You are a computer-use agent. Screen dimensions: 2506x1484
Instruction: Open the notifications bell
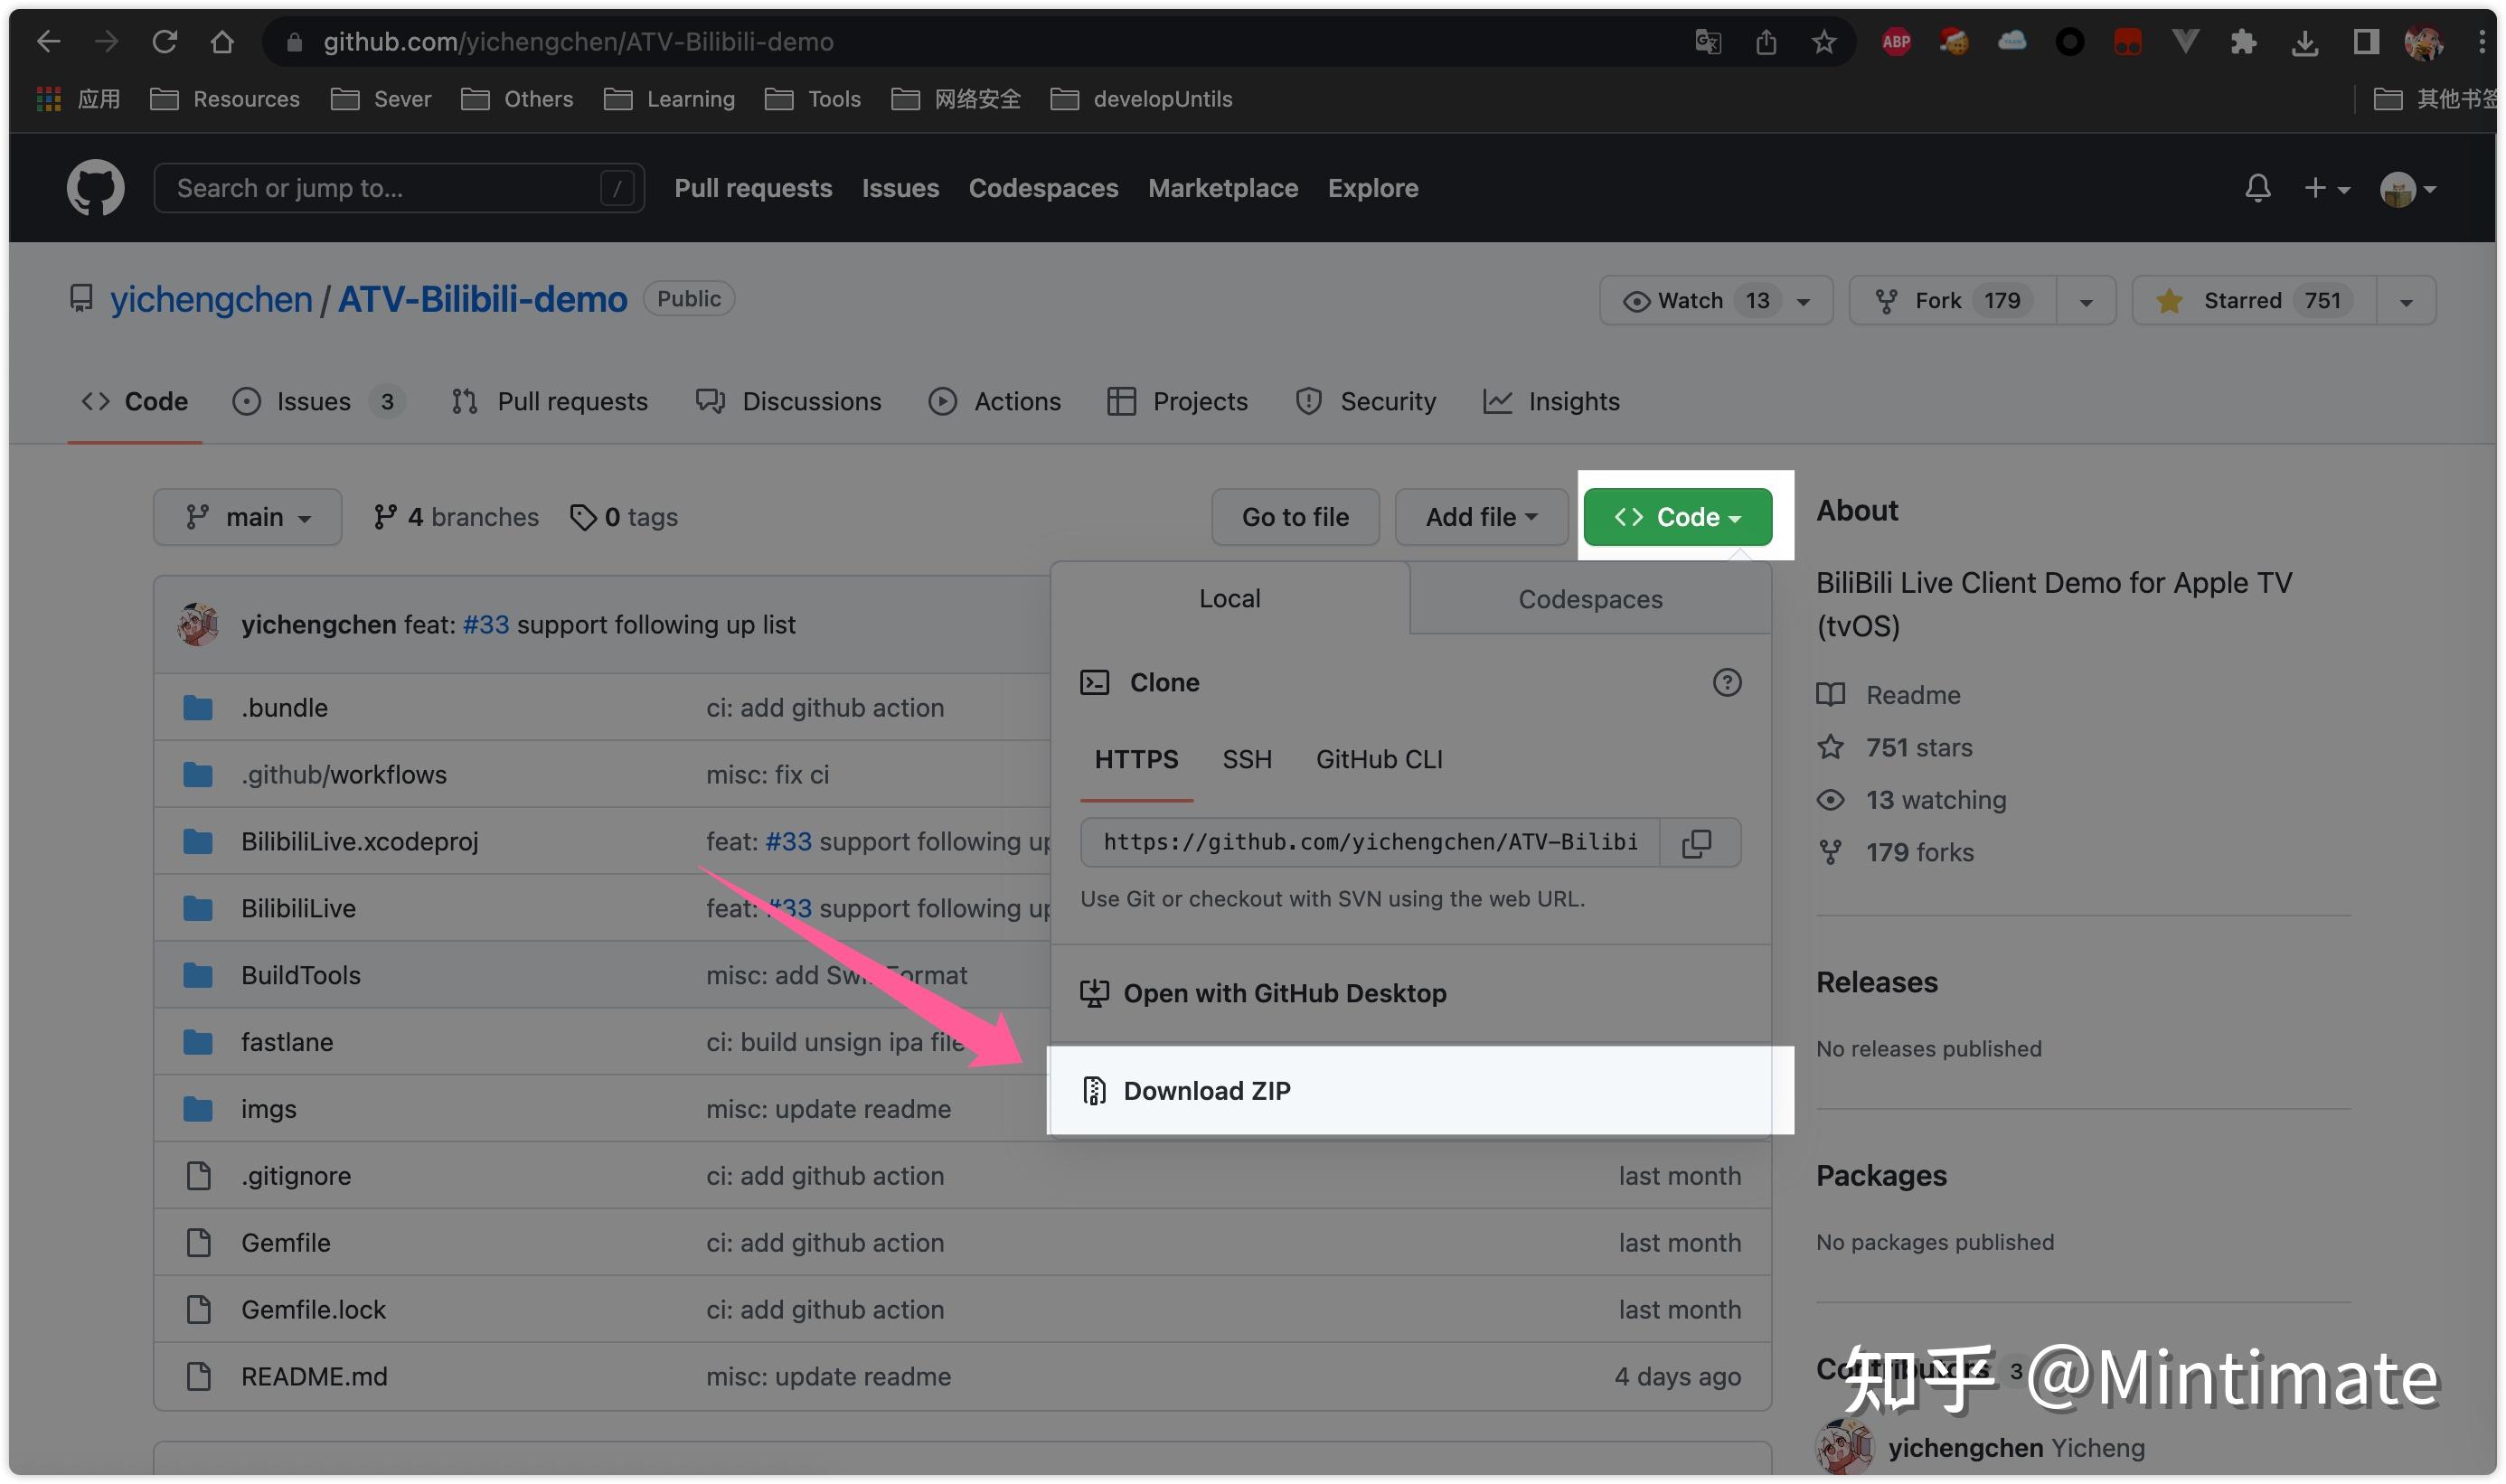[2257, 188]
